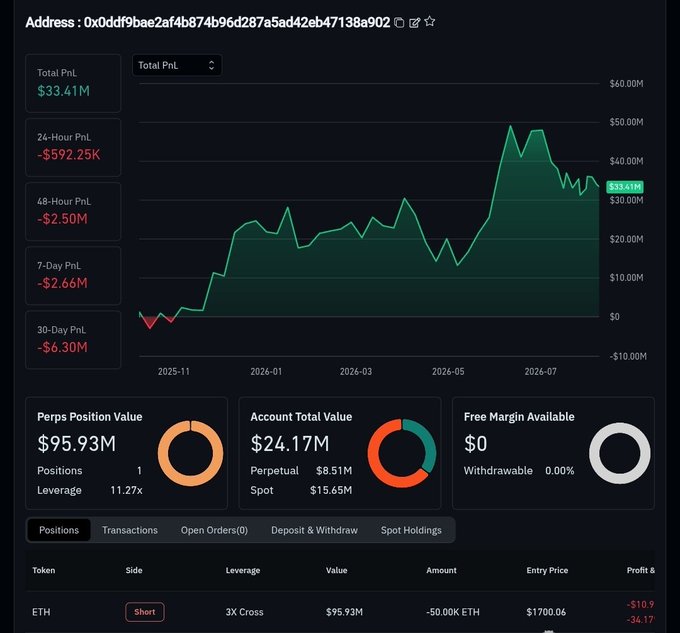Click the Account Total Value donut chart
680x633 pixels.
(402, 453)
